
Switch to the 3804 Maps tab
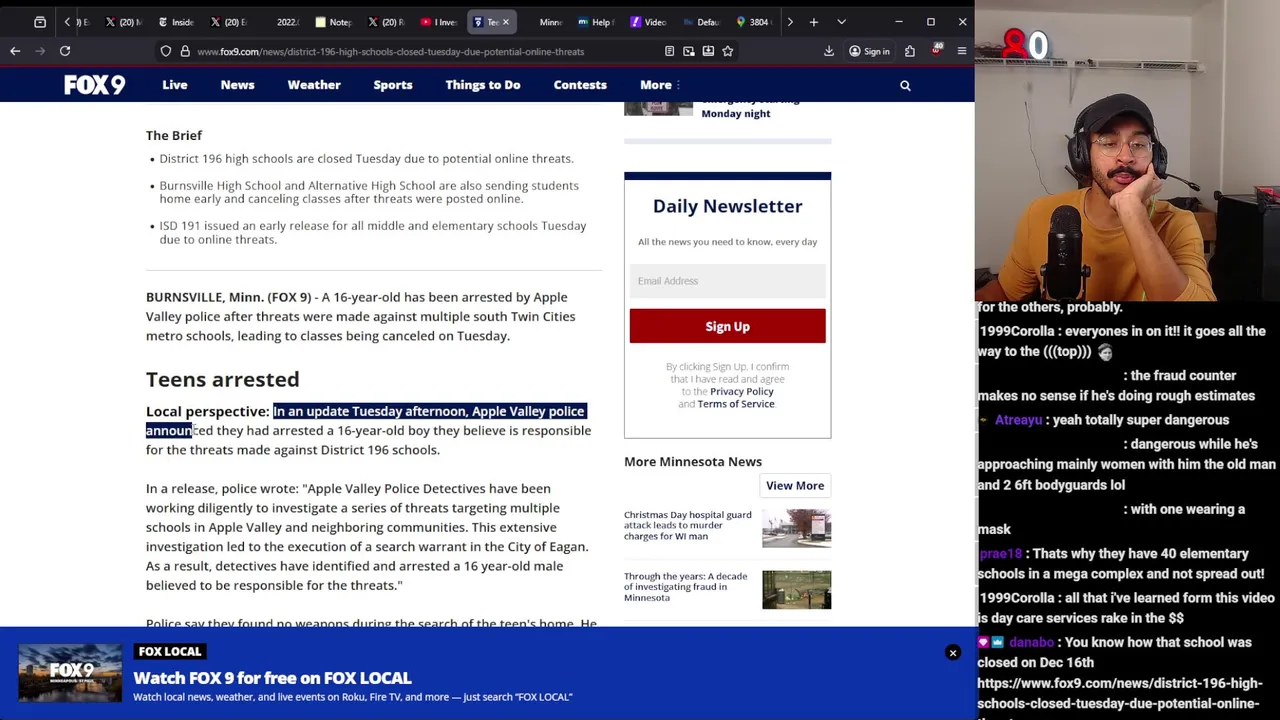[x=754, y=22]
